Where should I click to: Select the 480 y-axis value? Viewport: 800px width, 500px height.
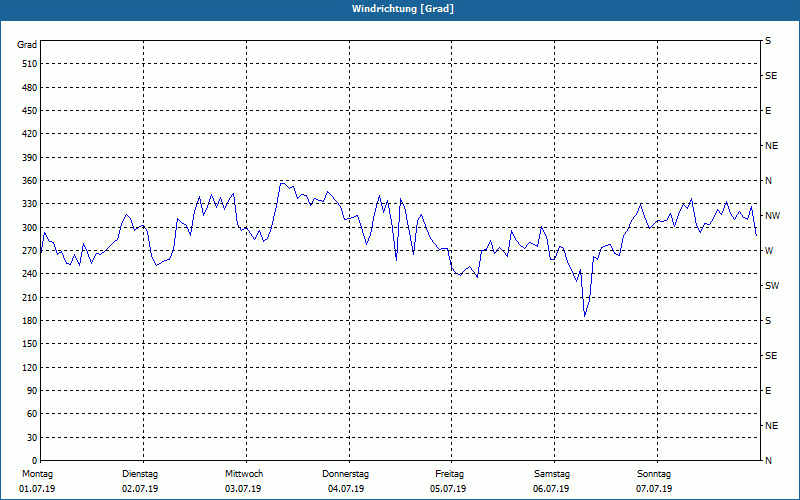point(30,88)
